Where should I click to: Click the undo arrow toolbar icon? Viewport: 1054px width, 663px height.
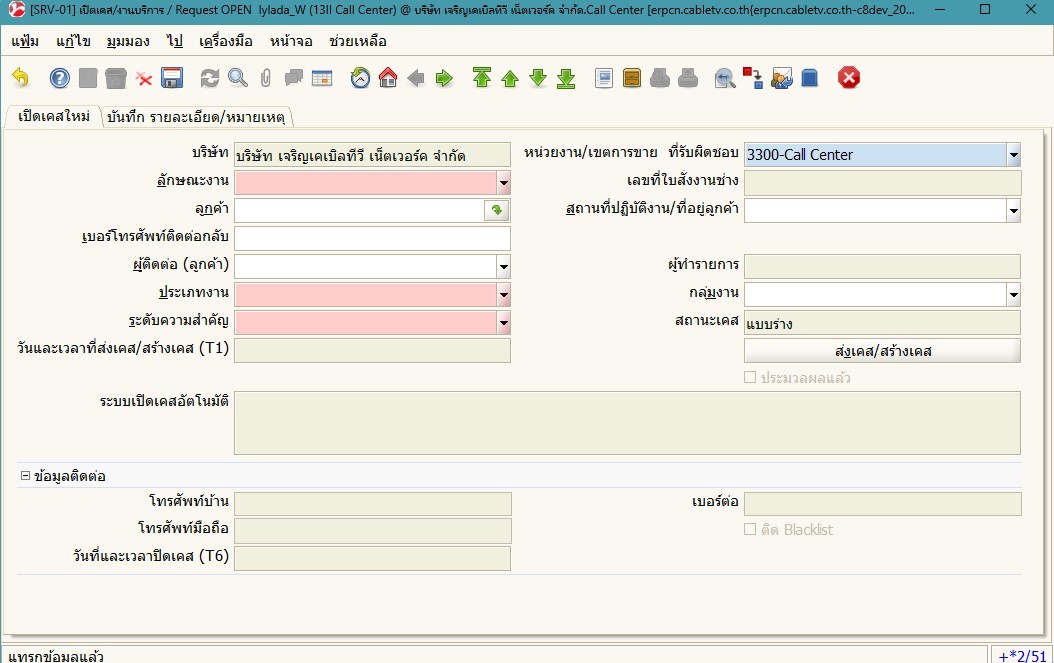point(21,78)
